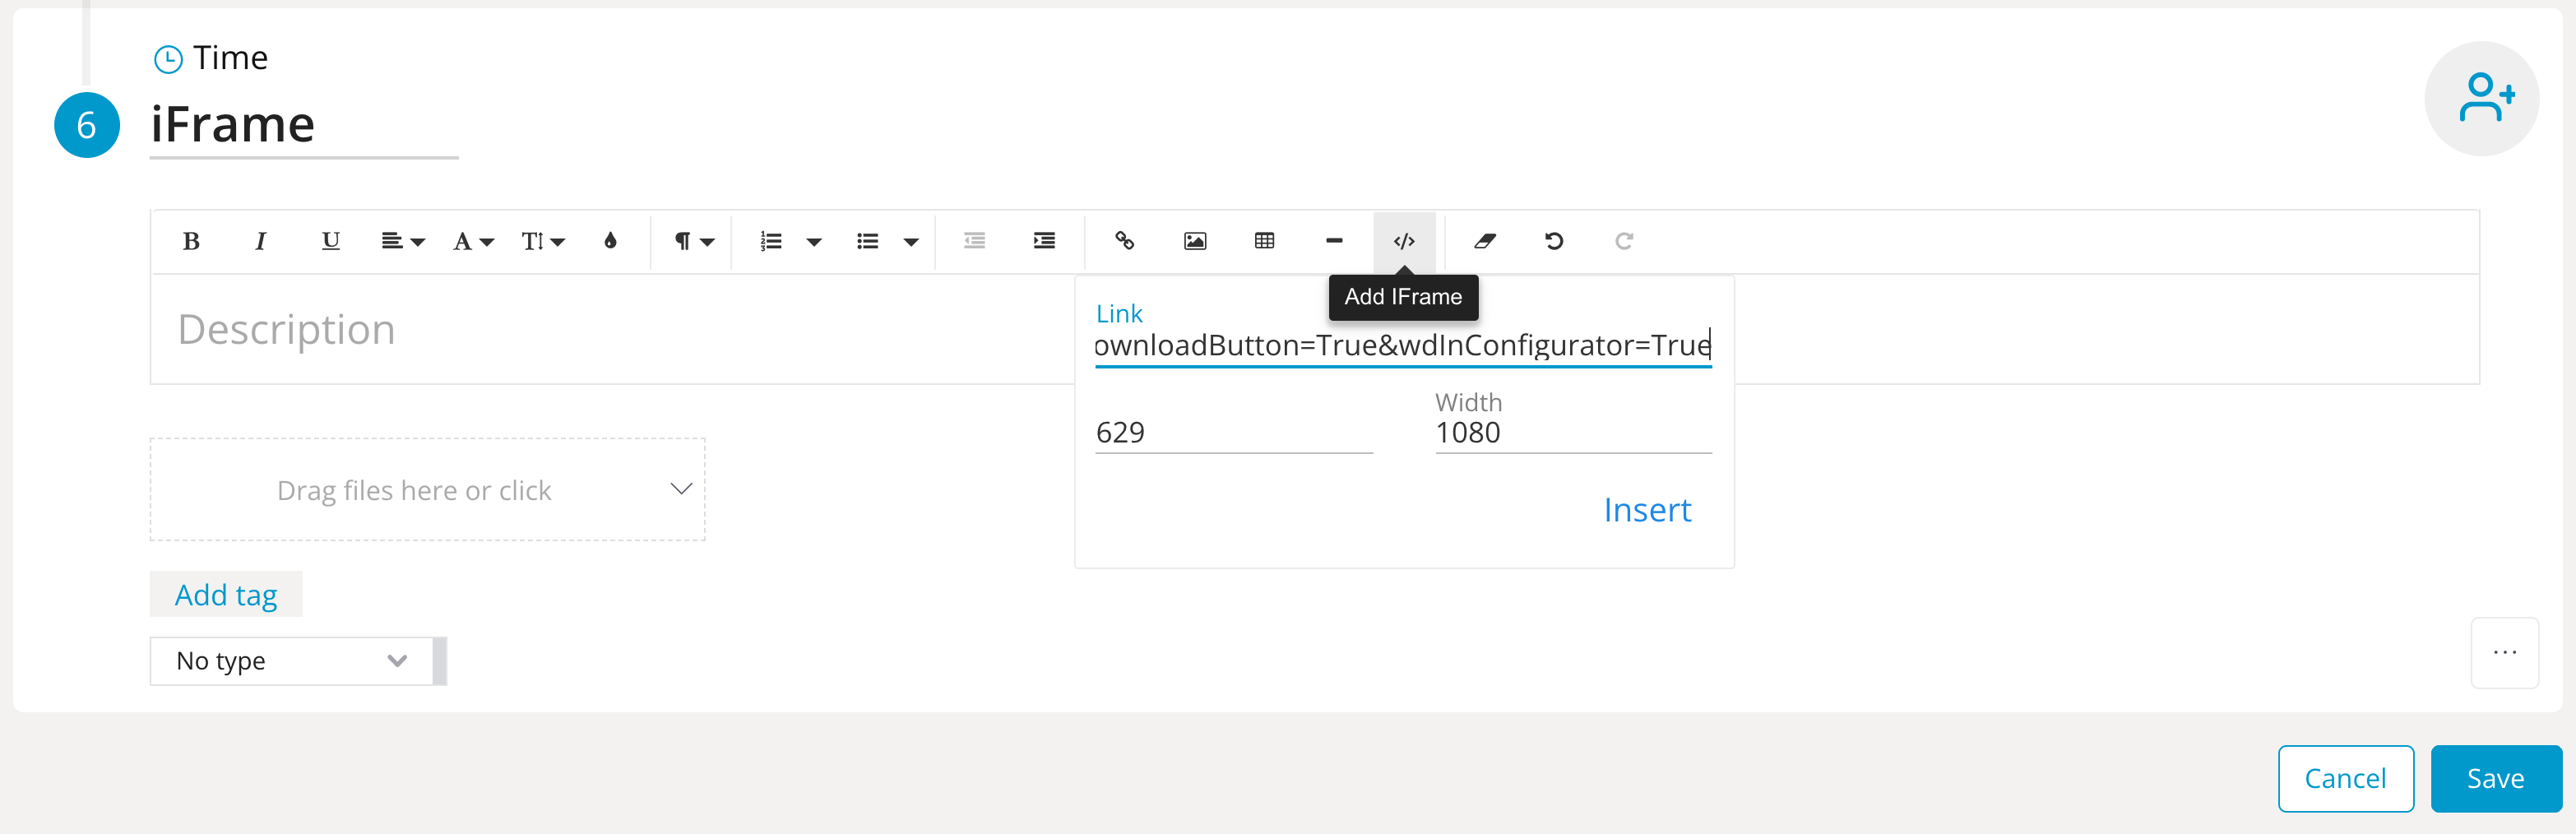The height and width of the screenshot is (834, 2576).
Task: Toggle underline text formatting
Action: [x=330, y=241]
